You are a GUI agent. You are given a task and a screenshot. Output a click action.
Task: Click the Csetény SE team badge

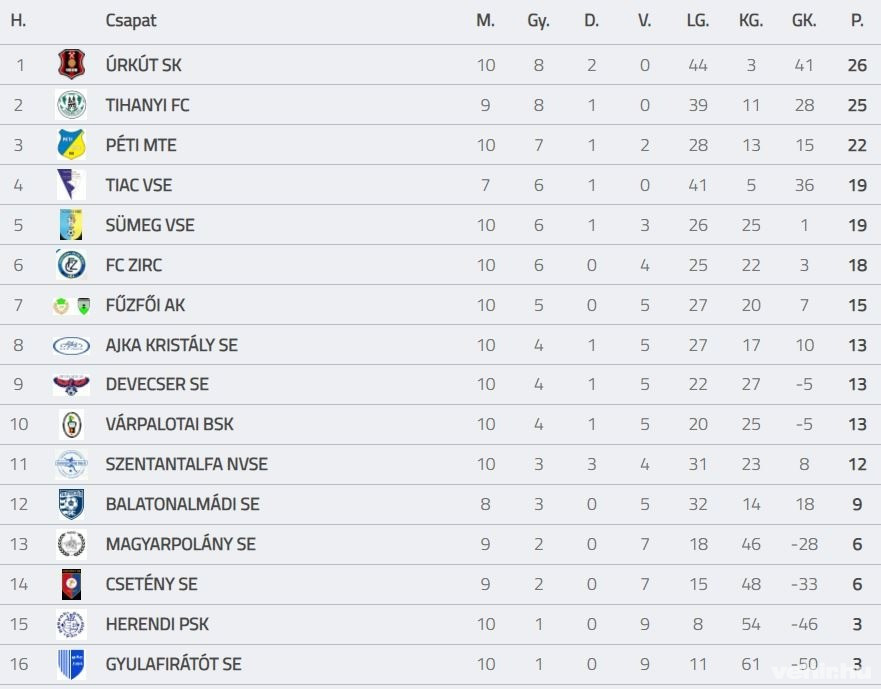pyautogui.click(x=71, y=584)
